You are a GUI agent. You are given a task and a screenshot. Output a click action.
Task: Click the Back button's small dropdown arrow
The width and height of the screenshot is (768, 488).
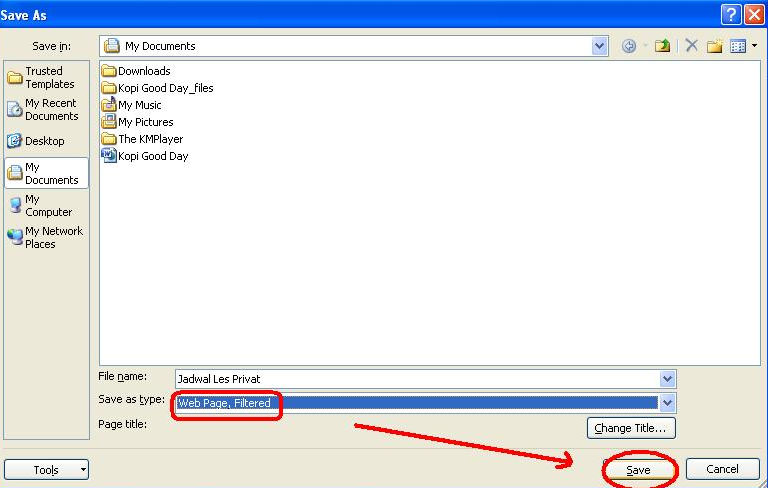(646, 46)
